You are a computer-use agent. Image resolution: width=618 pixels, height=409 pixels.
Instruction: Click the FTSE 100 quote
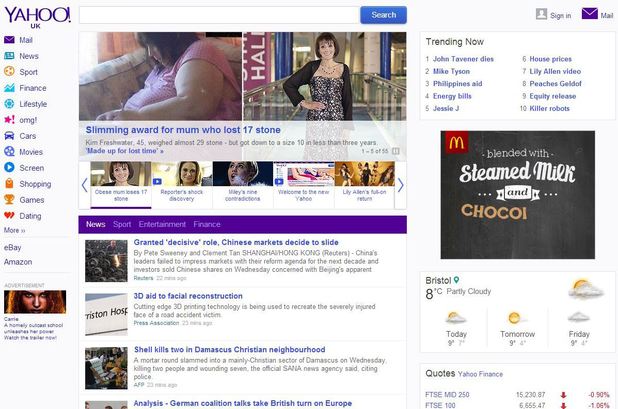[440, 405]
